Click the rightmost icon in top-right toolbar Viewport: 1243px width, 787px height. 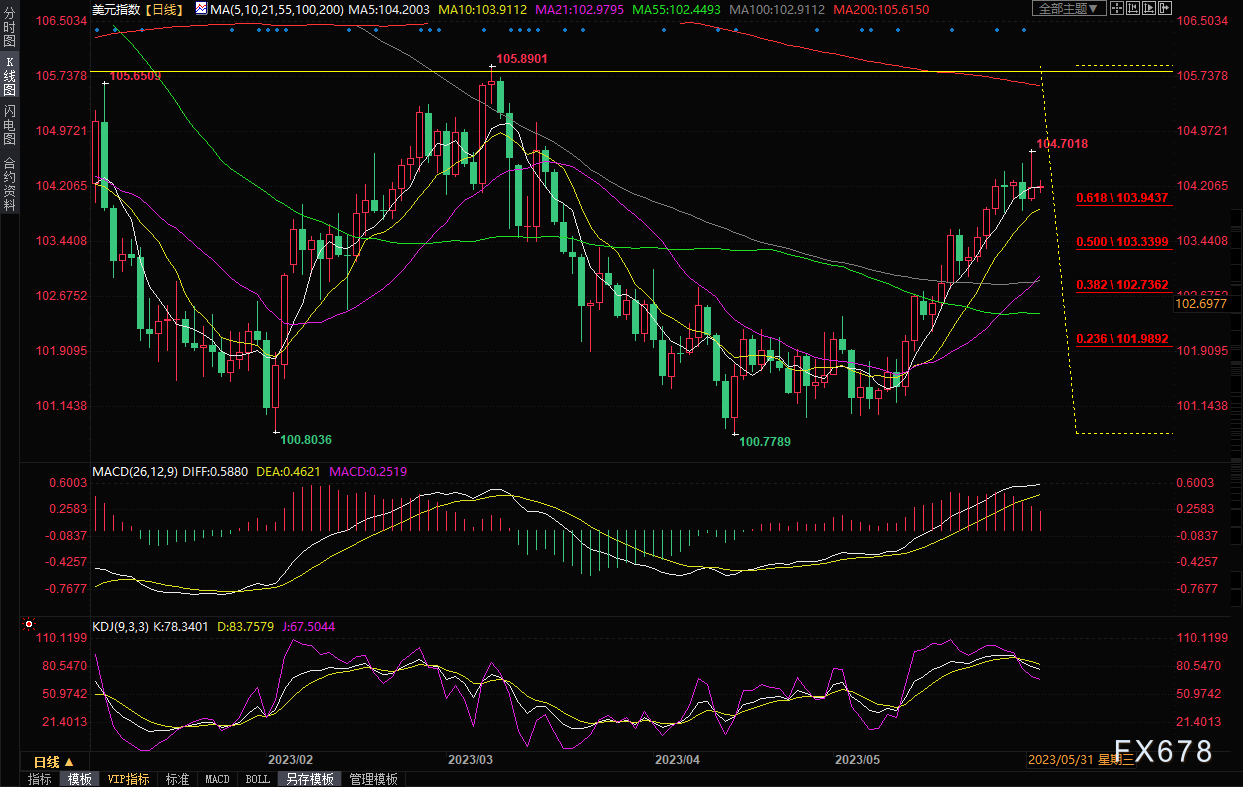coord(1165,9)
